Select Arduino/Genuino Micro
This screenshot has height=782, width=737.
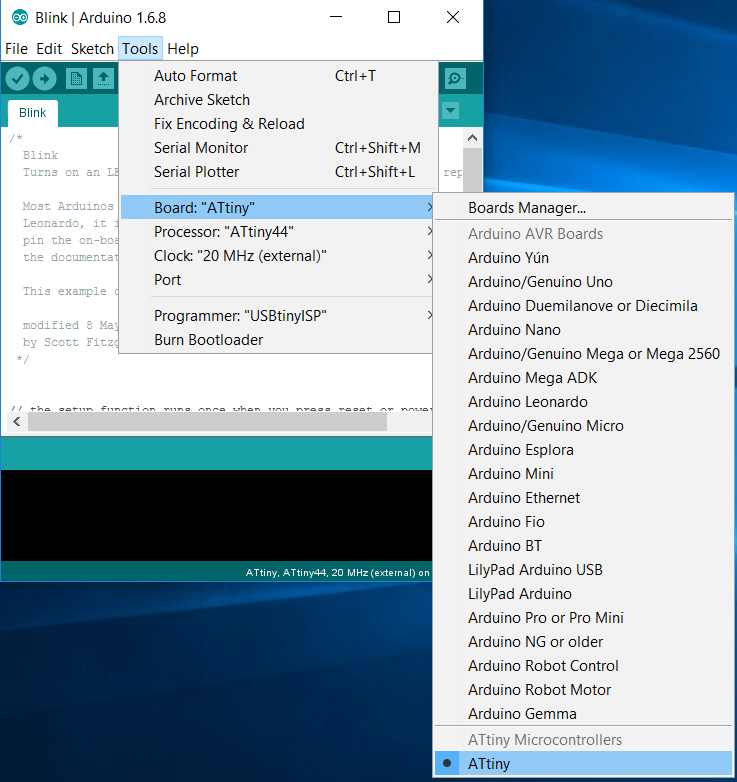point(583,425)
